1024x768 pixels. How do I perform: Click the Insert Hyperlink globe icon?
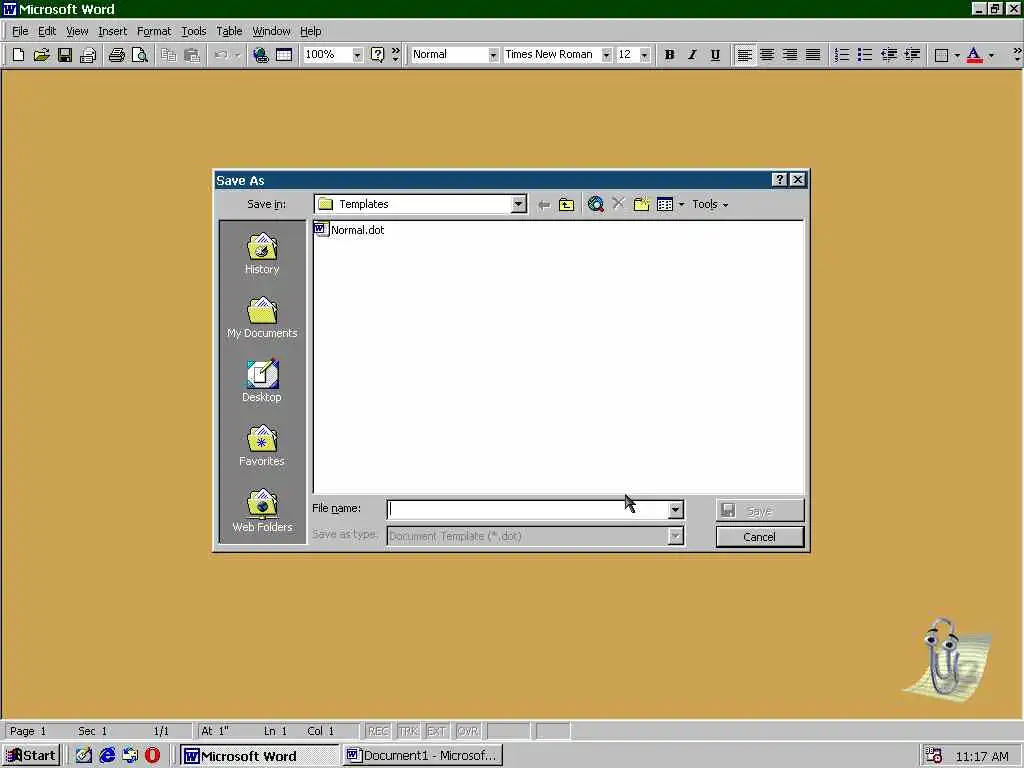point(261,55)
